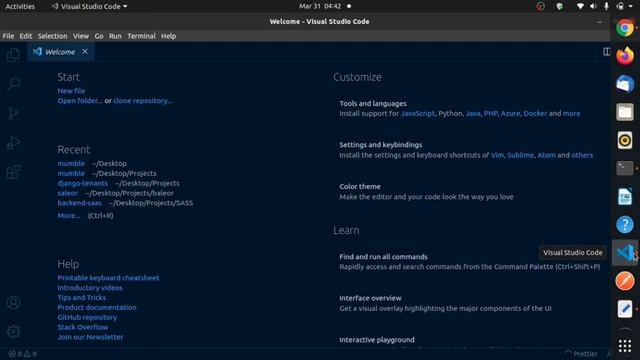This screenshot has width=640, height=360.
Task: Open the Source Control view
Action: coord(13,113)
